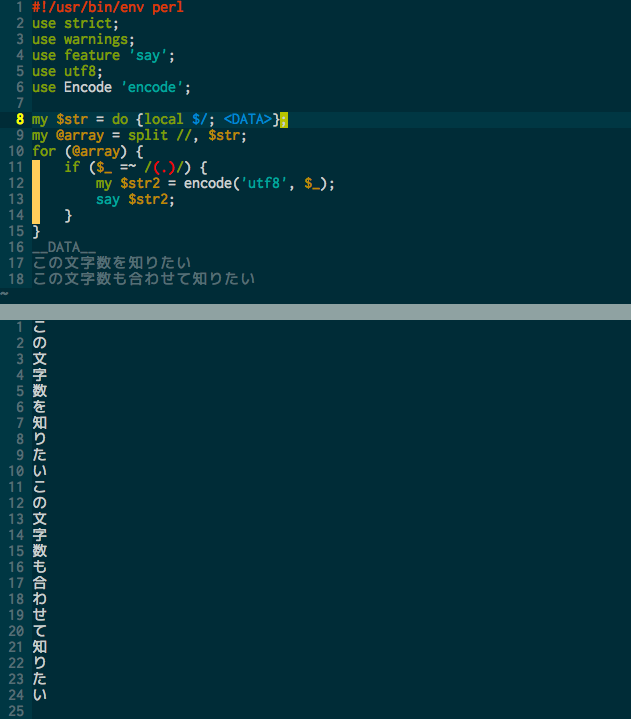
Task: Click the text 'この文字数を知りたい' on line 17
Action: pos(111,263)
